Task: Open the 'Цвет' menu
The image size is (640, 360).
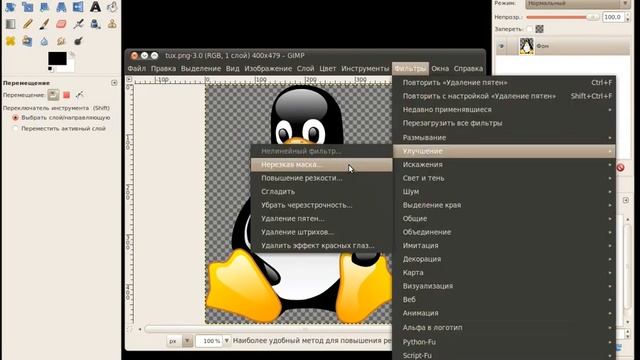Action: [328, 69]
